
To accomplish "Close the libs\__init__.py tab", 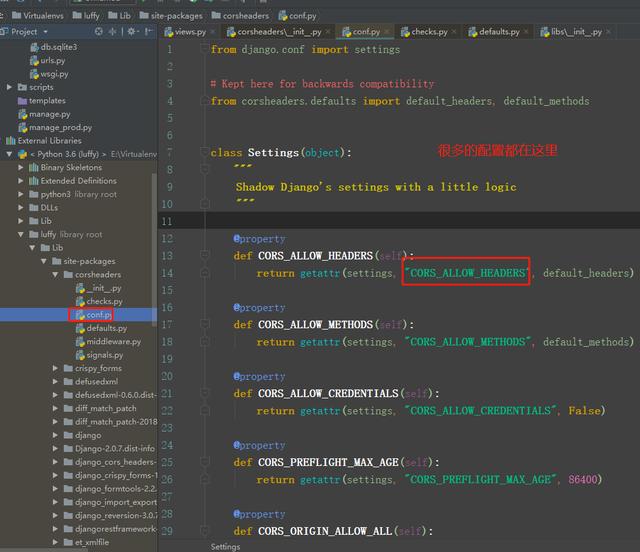I will coord(608,32).
